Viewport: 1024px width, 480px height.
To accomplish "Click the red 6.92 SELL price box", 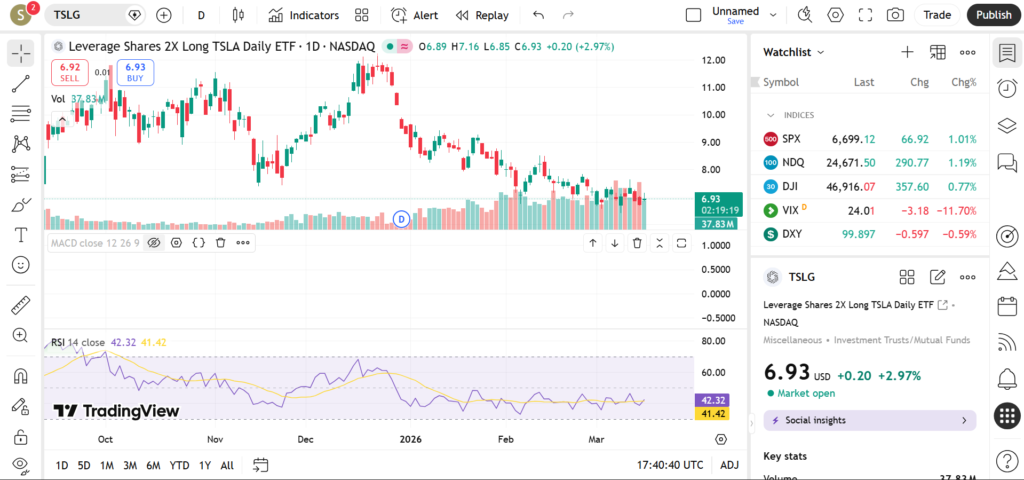I will (67, 71).
